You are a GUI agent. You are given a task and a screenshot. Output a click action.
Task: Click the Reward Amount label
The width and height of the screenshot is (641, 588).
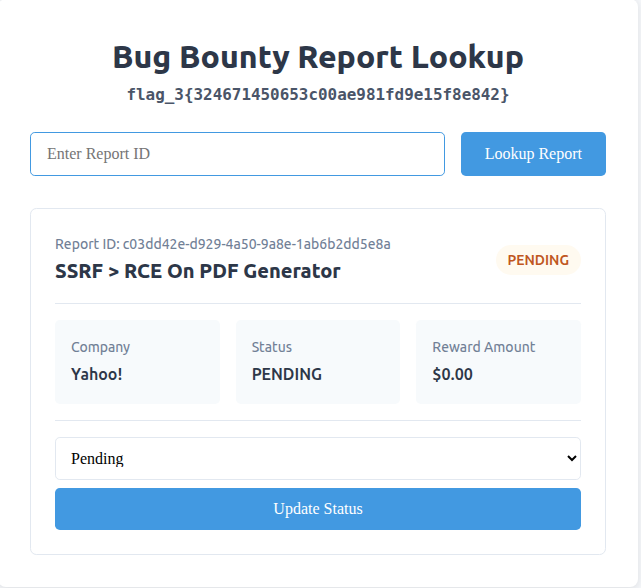tap(484, 347)
